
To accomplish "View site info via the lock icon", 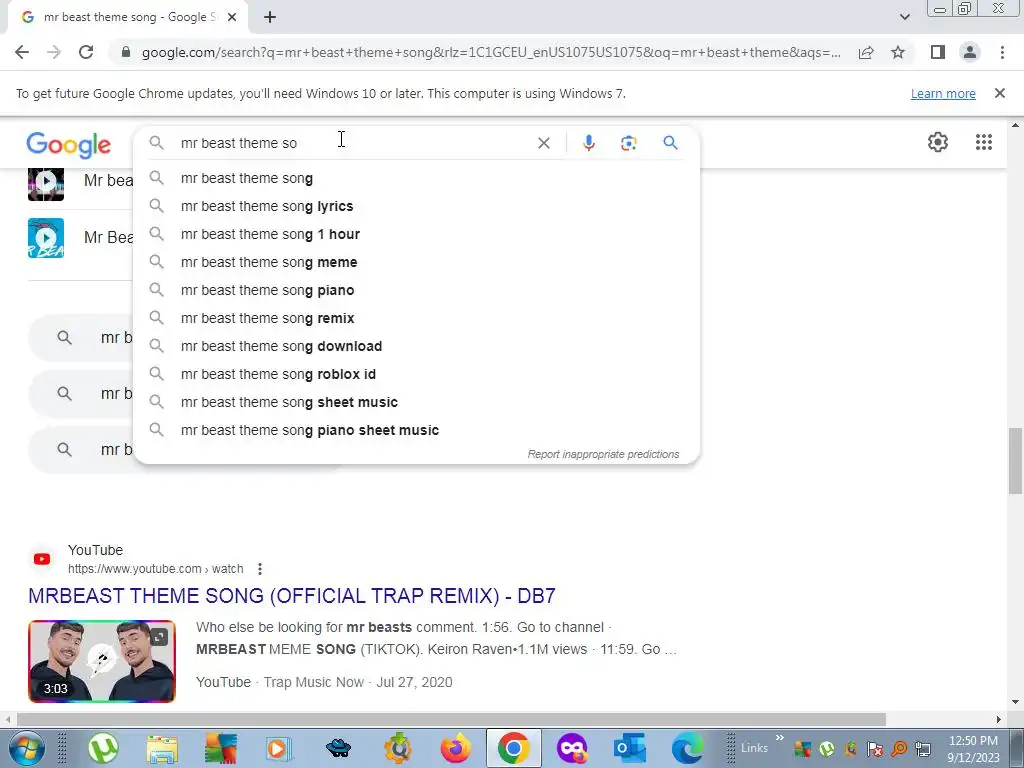I will [126, 52].
